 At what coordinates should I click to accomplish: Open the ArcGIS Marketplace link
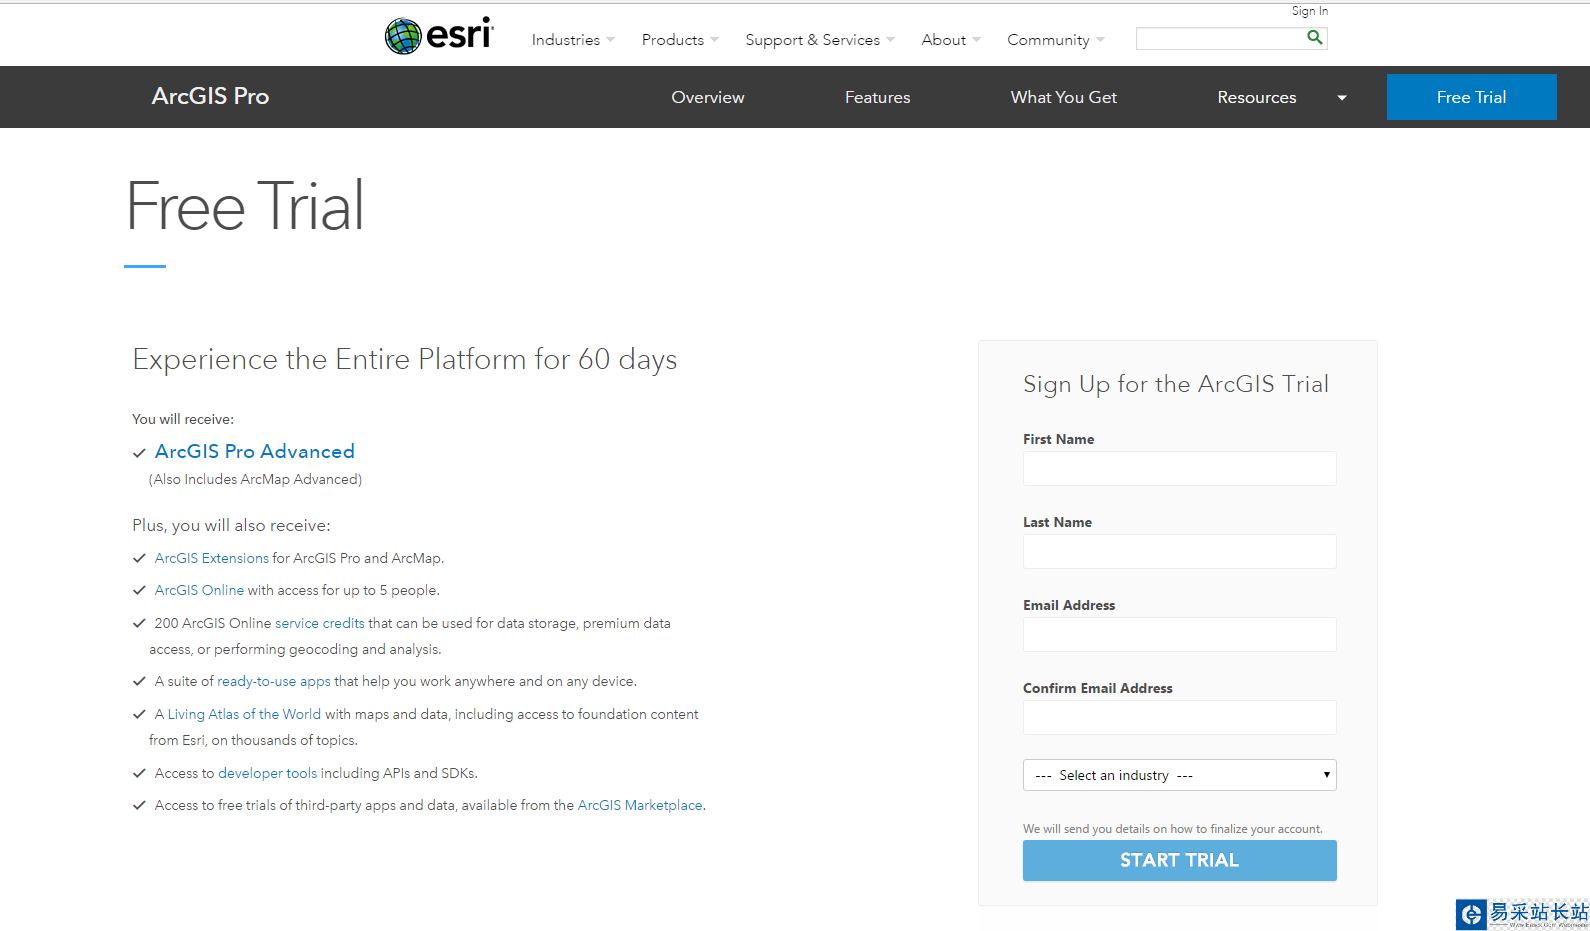[x=640, y=805]
